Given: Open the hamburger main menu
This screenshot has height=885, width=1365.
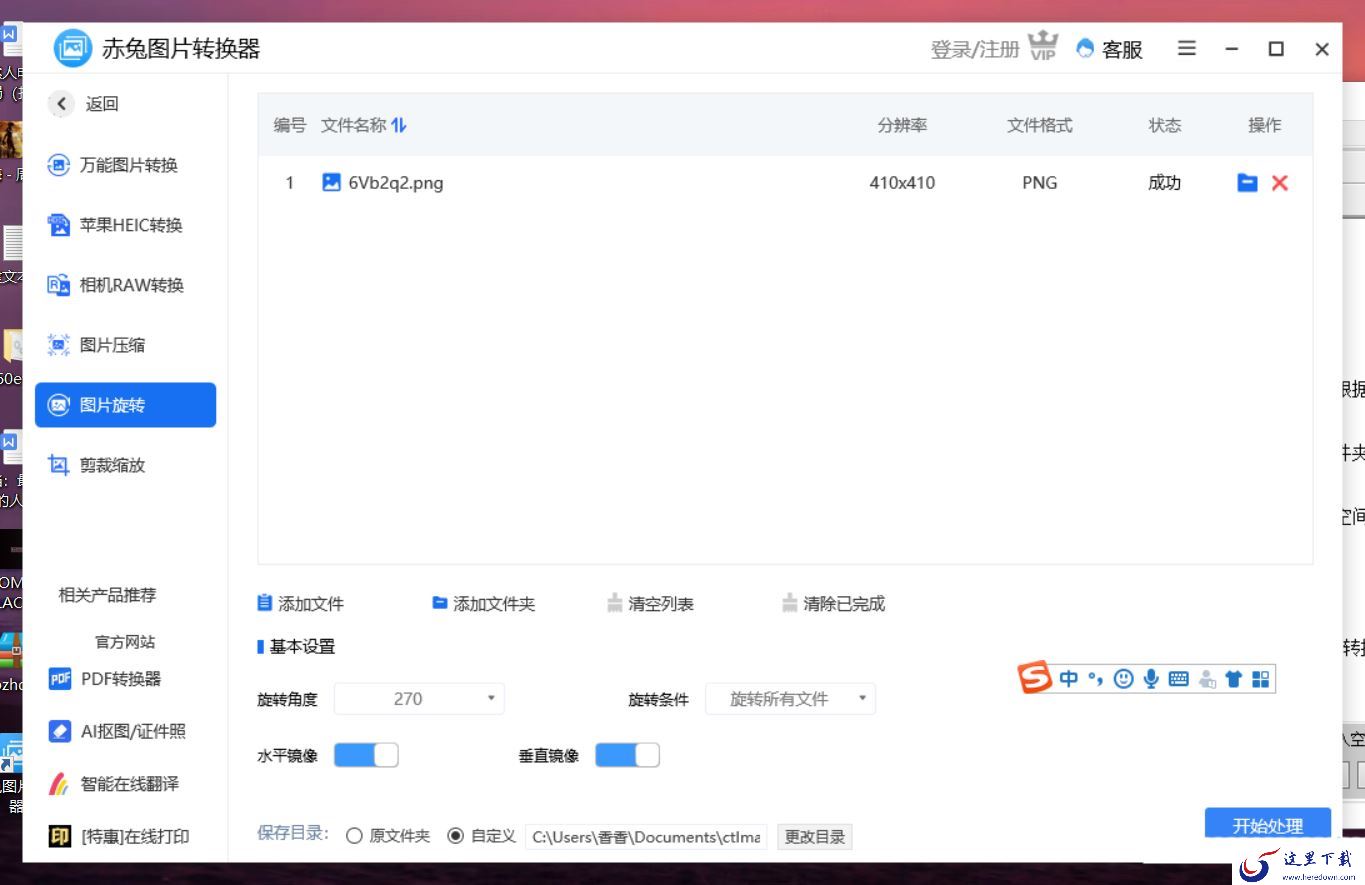Looking at the screenshot, I should [x=1187, y=48].
